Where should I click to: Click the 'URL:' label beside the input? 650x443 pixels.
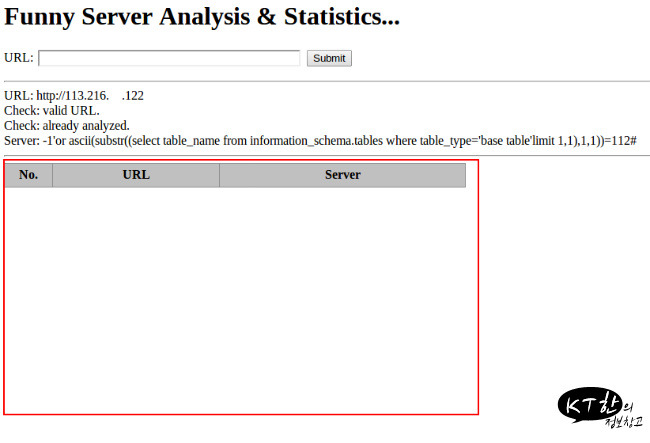19,58
